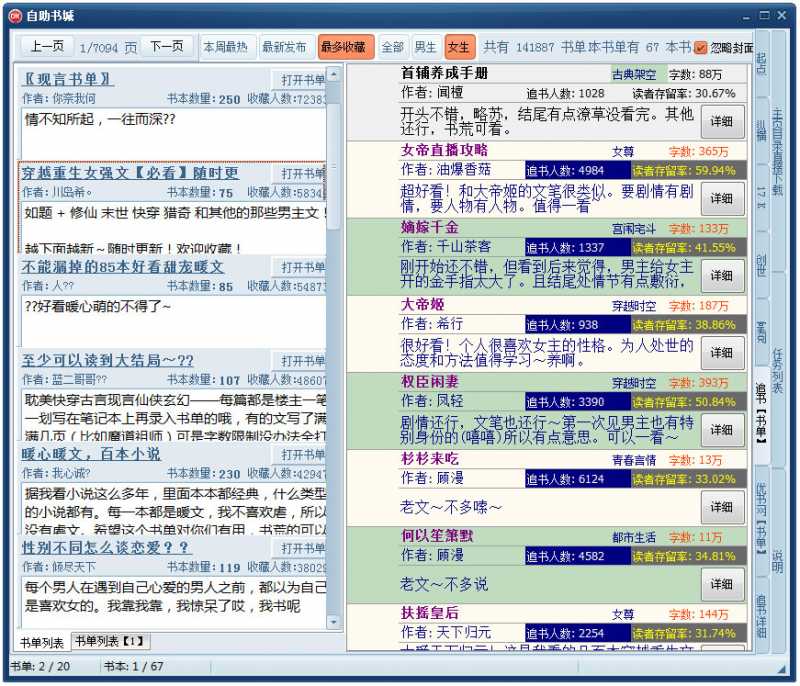Click the 自助书城 icon in the title bar

(x=16, y=14)
